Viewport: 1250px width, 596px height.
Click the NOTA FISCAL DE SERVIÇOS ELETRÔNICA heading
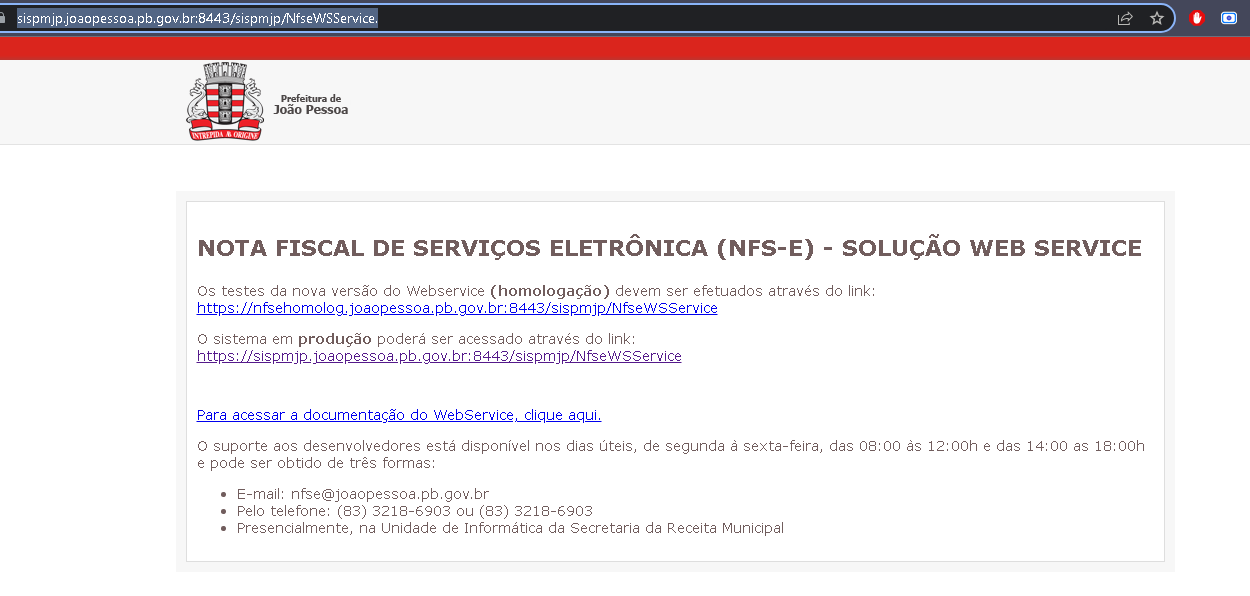pos(669,248)
